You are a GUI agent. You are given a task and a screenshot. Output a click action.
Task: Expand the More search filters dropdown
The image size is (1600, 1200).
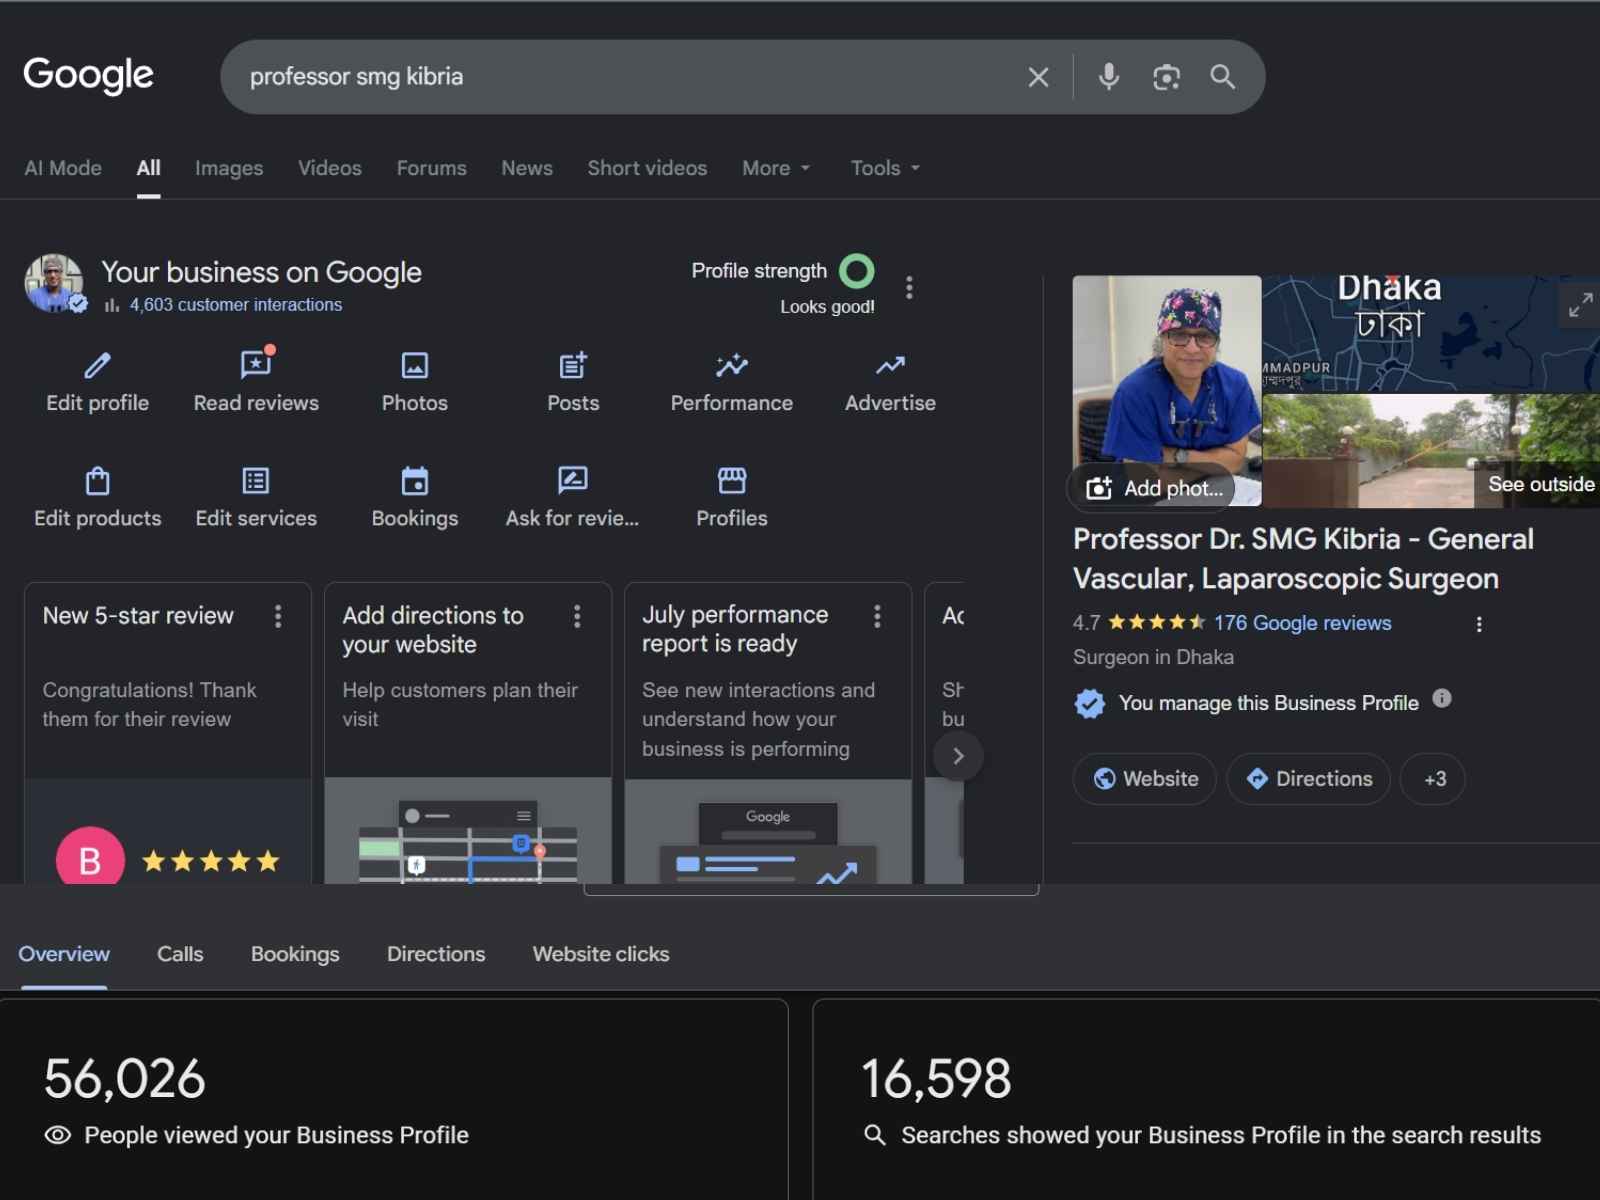776,168
